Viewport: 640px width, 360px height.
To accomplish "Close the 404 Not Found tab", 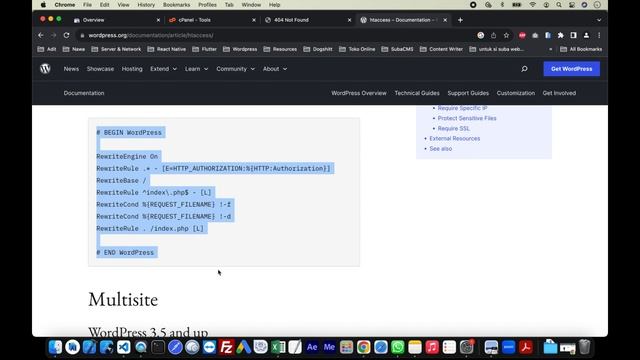I will click(x=349, y=20).
